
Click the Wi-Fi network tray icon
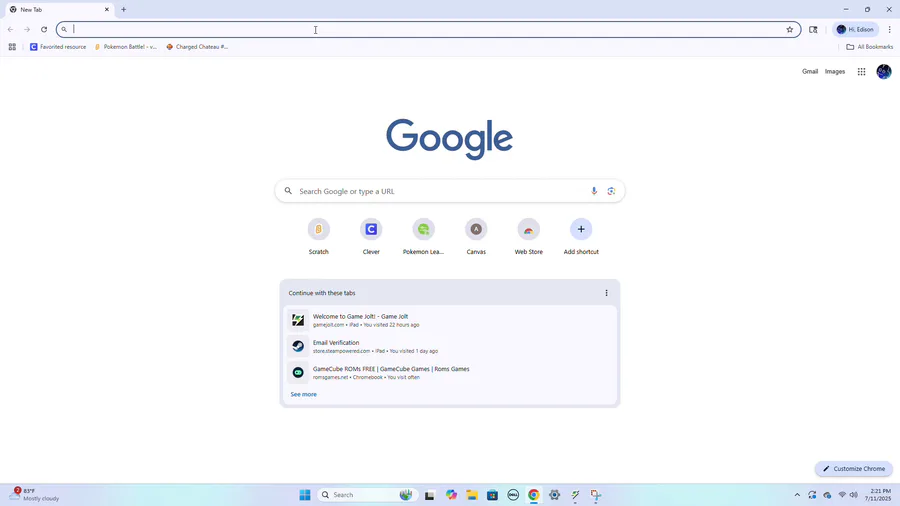coord(842,495)
